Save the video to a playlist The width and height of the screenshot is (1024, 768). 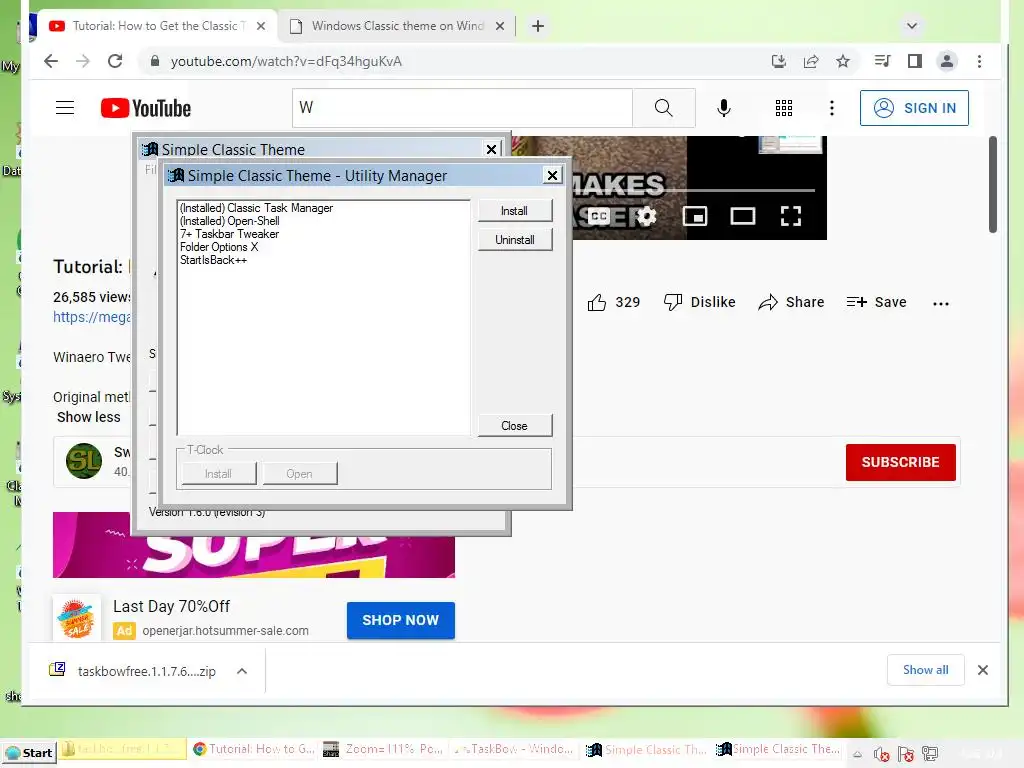876,302
